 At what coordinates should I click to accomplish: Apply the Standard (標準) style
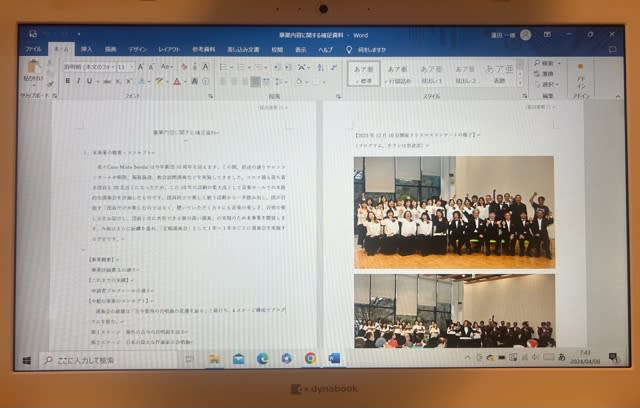364,73
